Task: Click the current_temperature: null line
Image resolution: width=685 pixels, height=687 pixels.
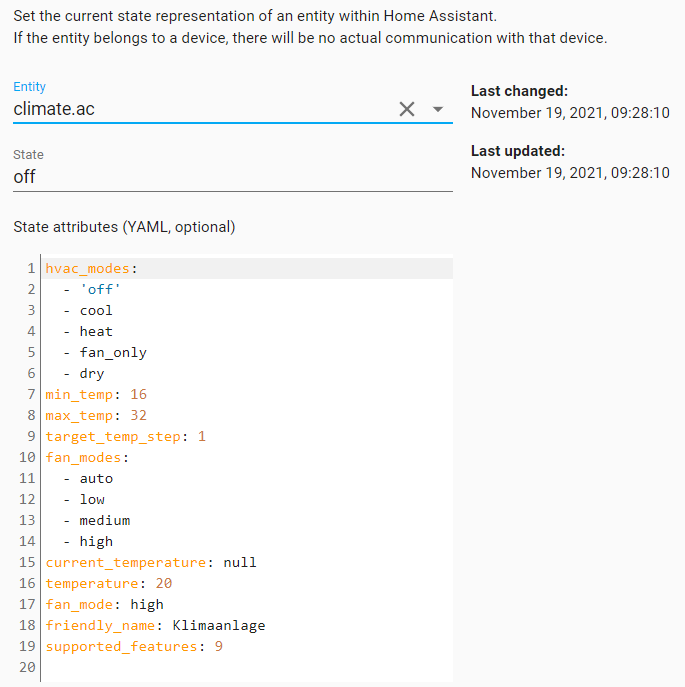Action: click(150, 562)
